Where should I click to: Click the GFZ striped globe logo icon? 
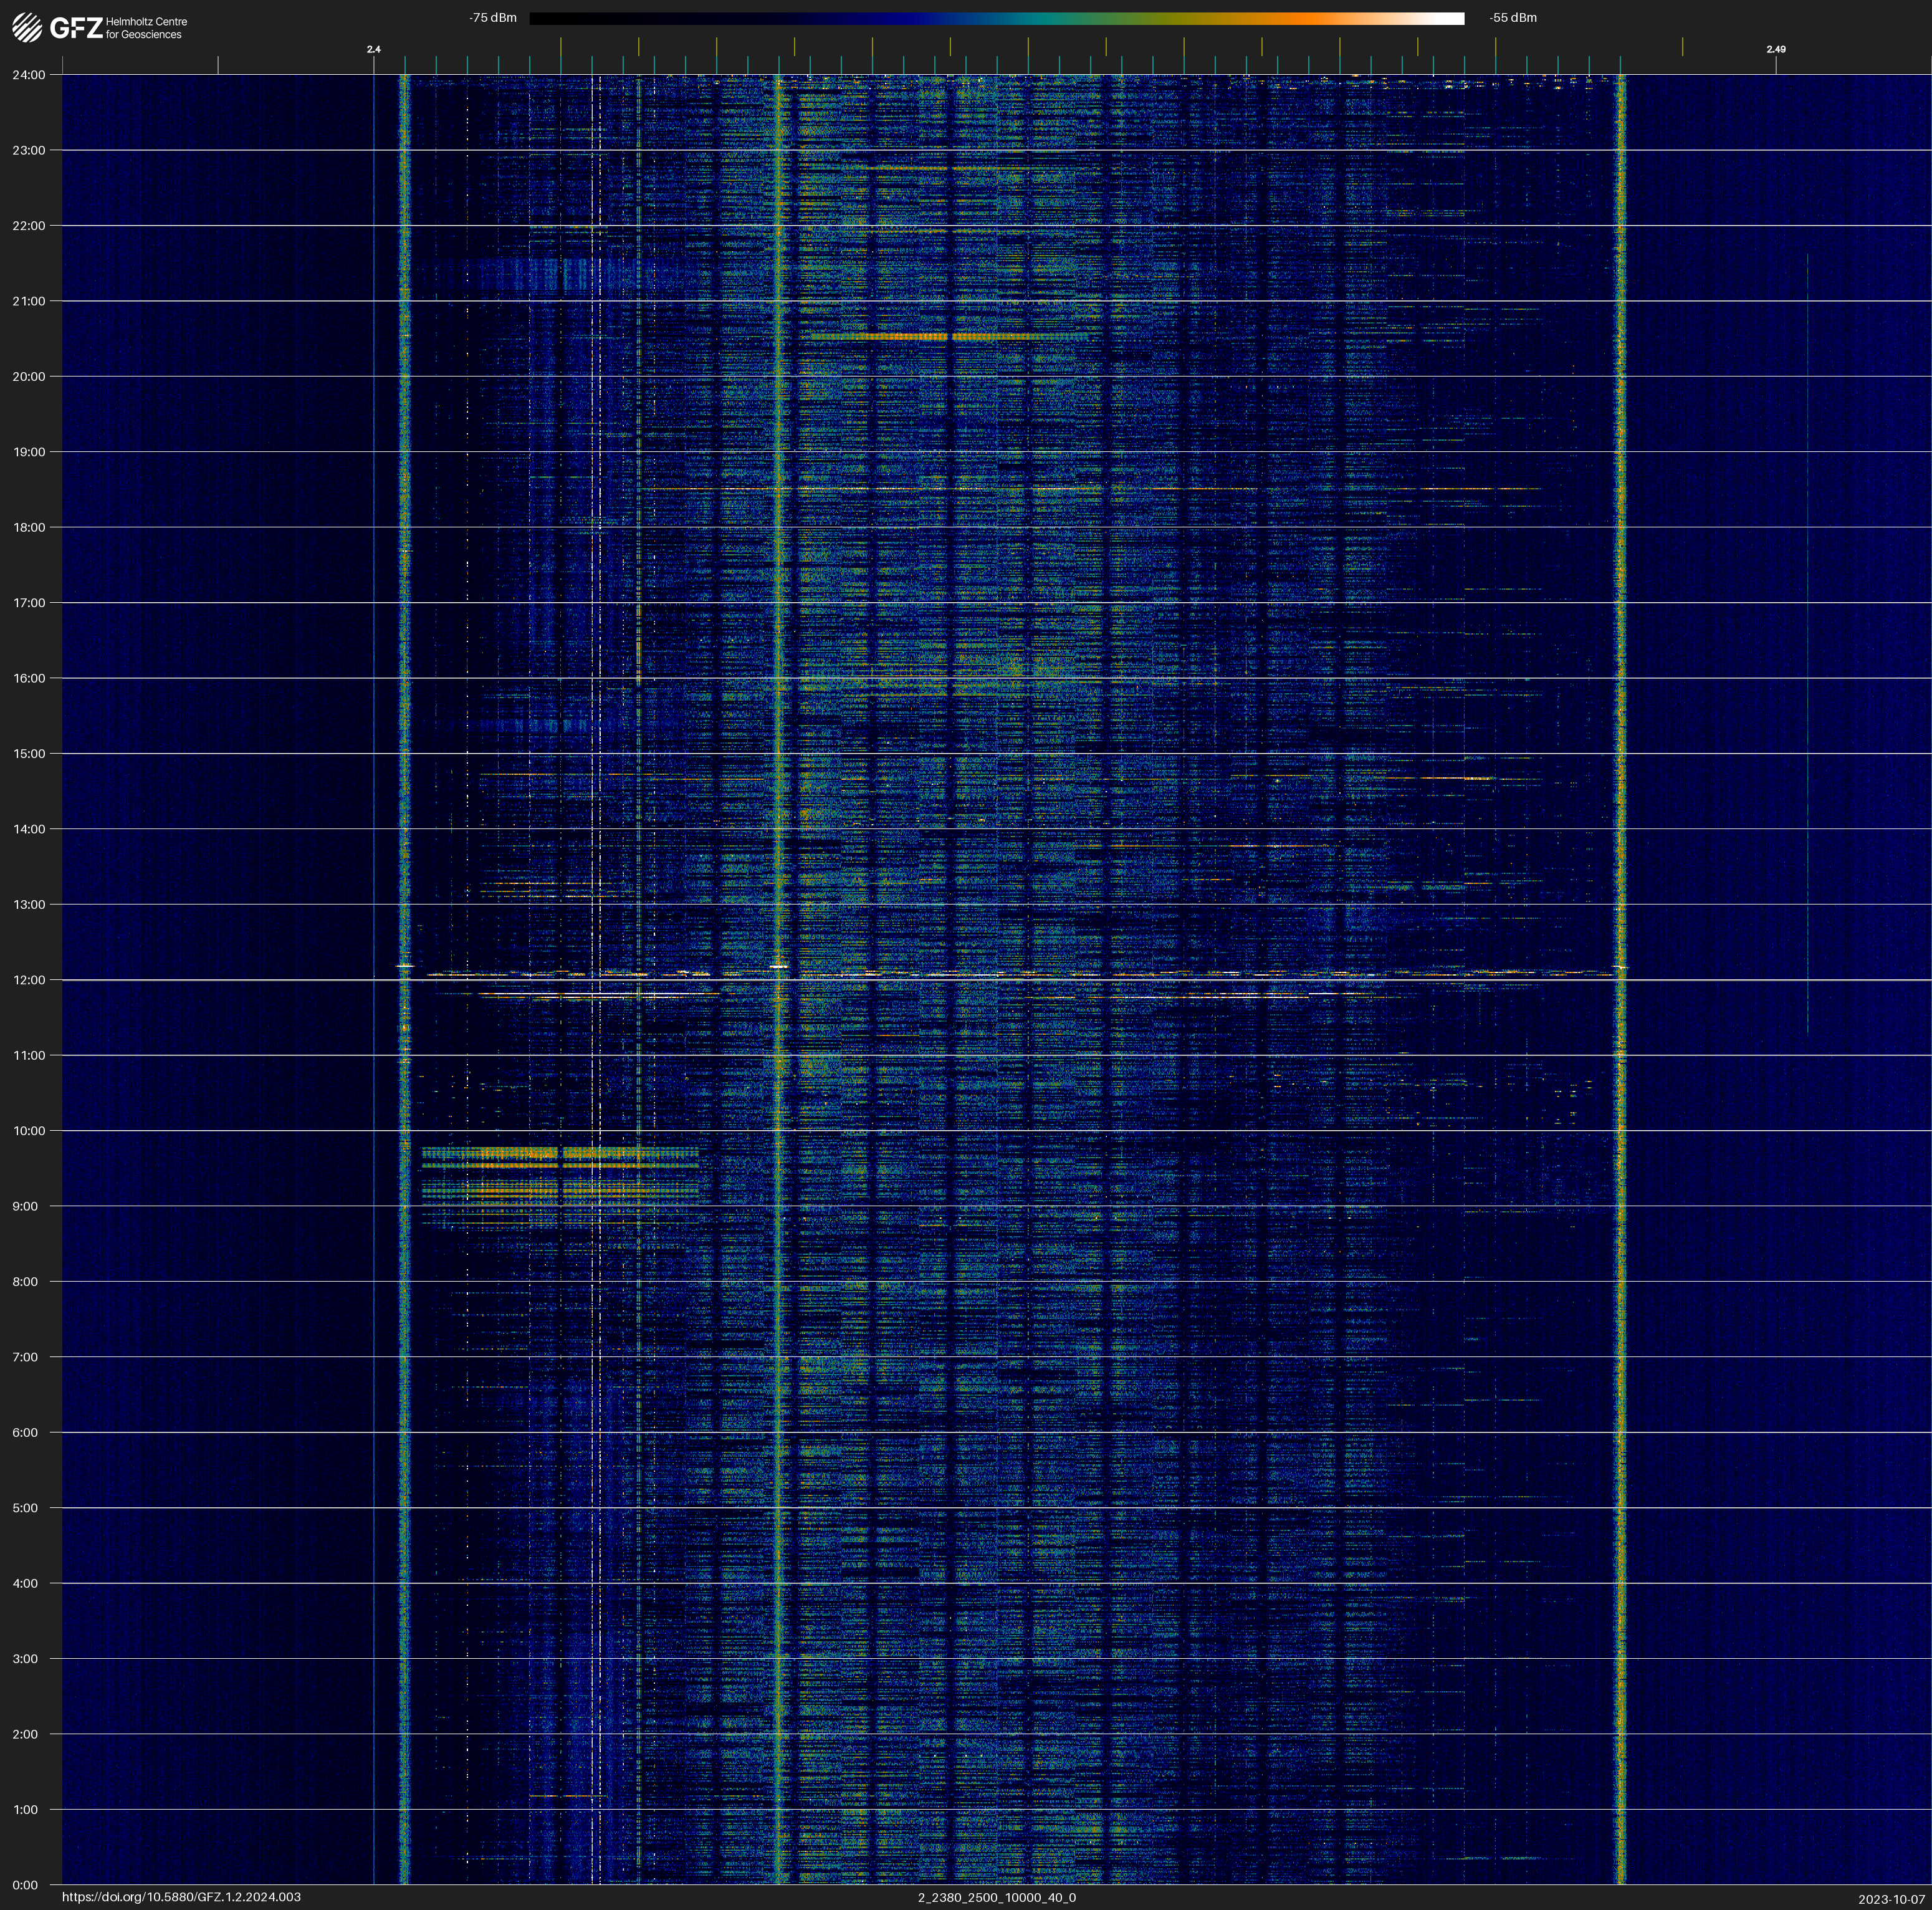(27, 28)
